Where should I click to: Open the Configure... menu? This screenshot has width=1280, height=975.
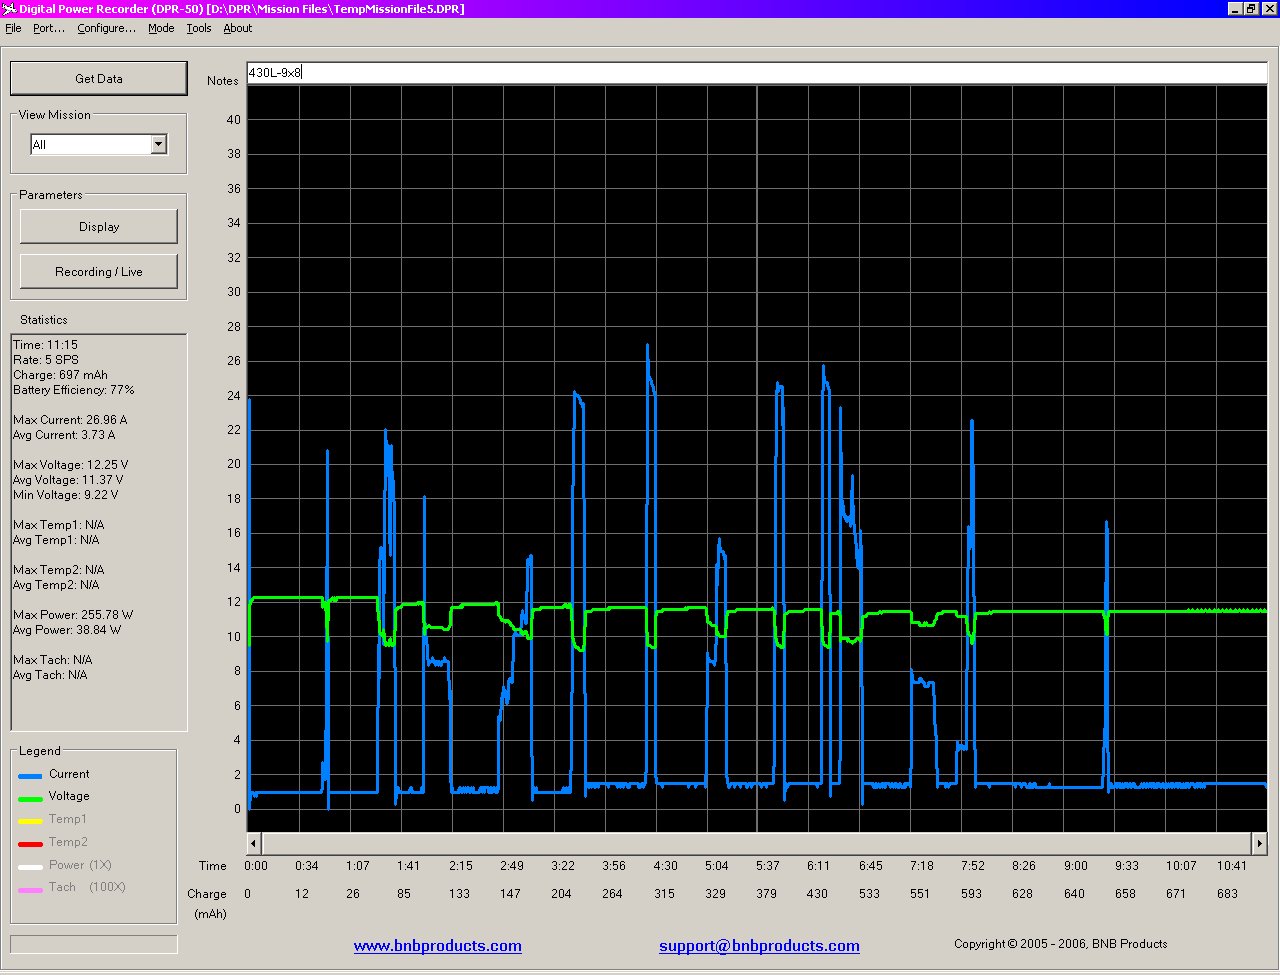click(106, 28)
